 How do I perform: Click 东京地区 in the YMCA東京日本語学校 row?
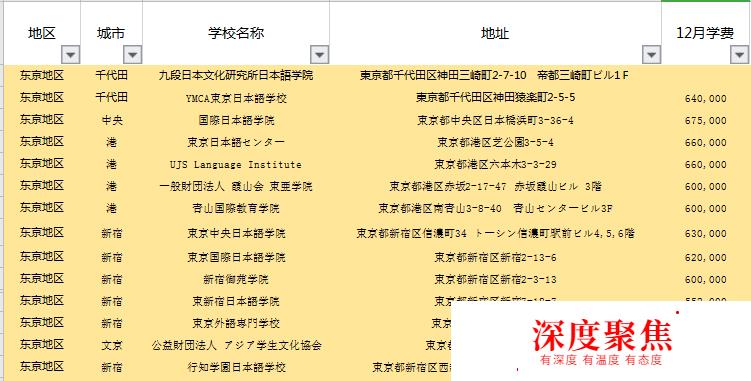tap(42, 97)
